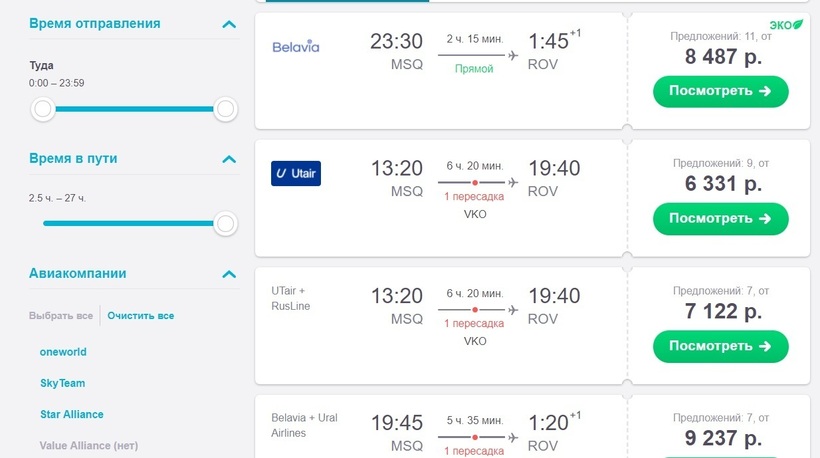Click the airplane icon on the UTair + RusLine flight

tap(513, 310)
